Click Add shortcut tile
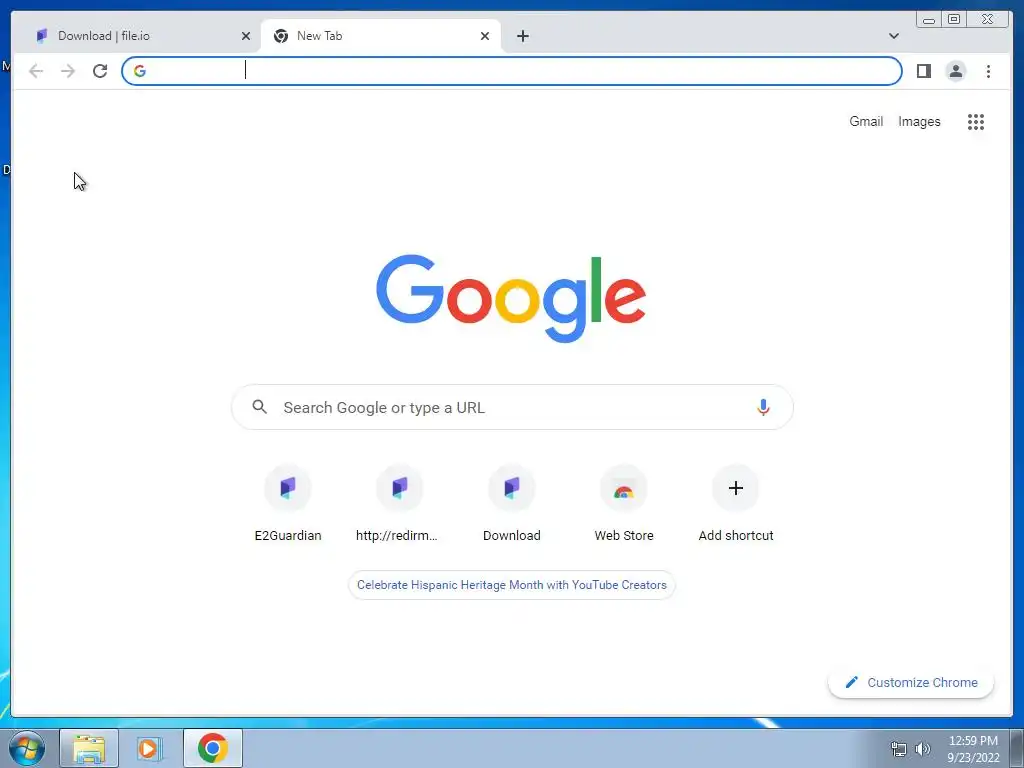 click(x=736, y=504)
